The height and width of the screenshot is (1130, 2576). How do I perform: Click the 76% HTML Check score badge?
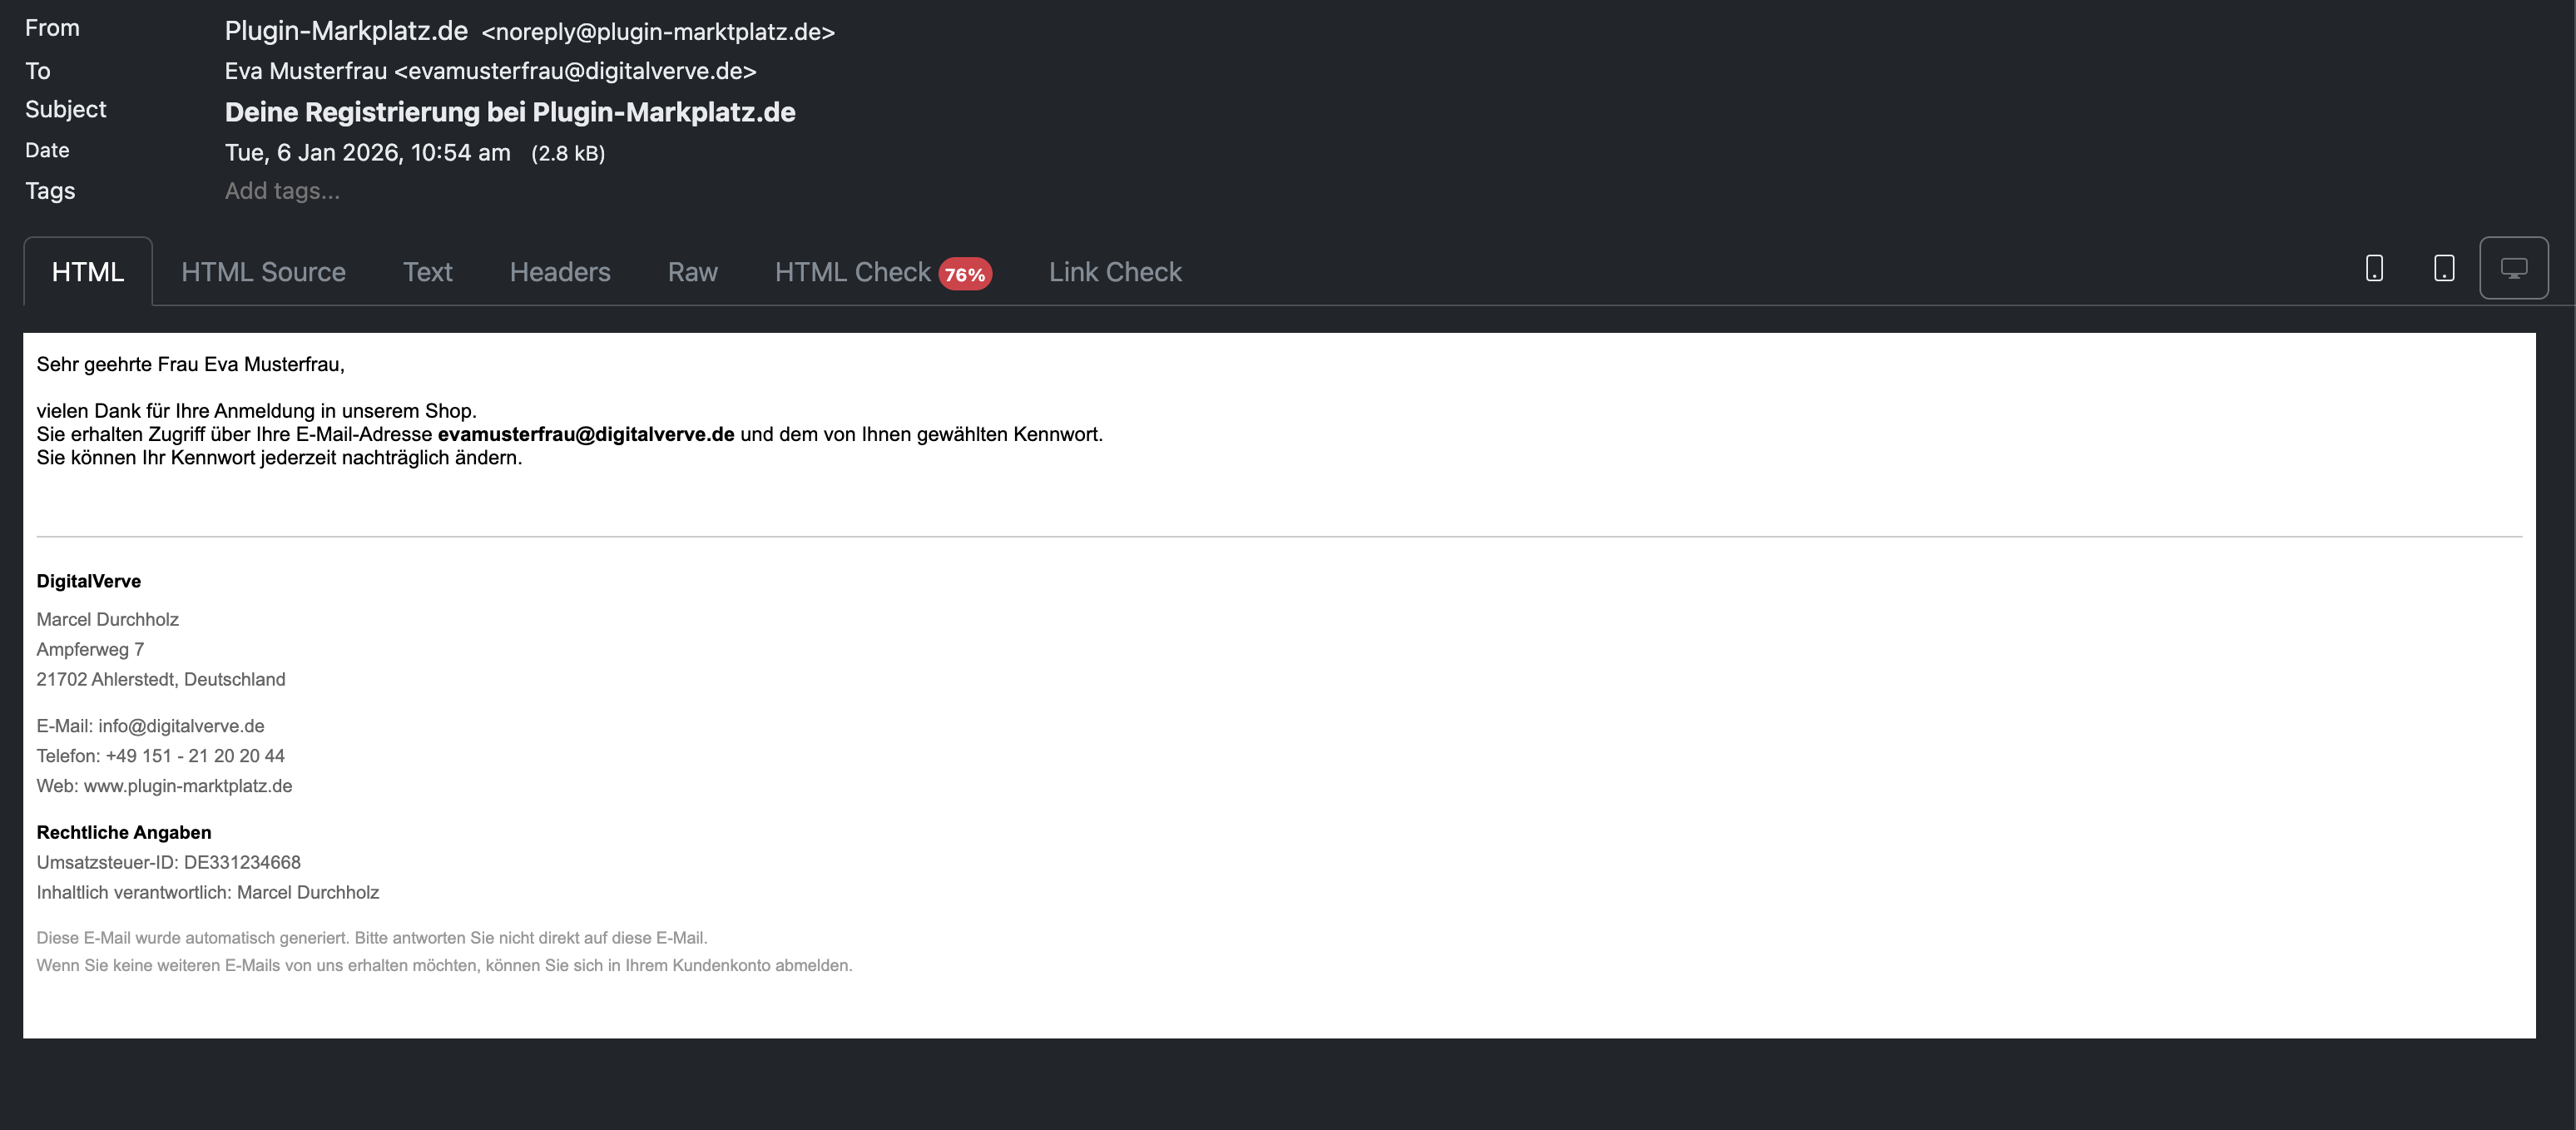point(965,274)
